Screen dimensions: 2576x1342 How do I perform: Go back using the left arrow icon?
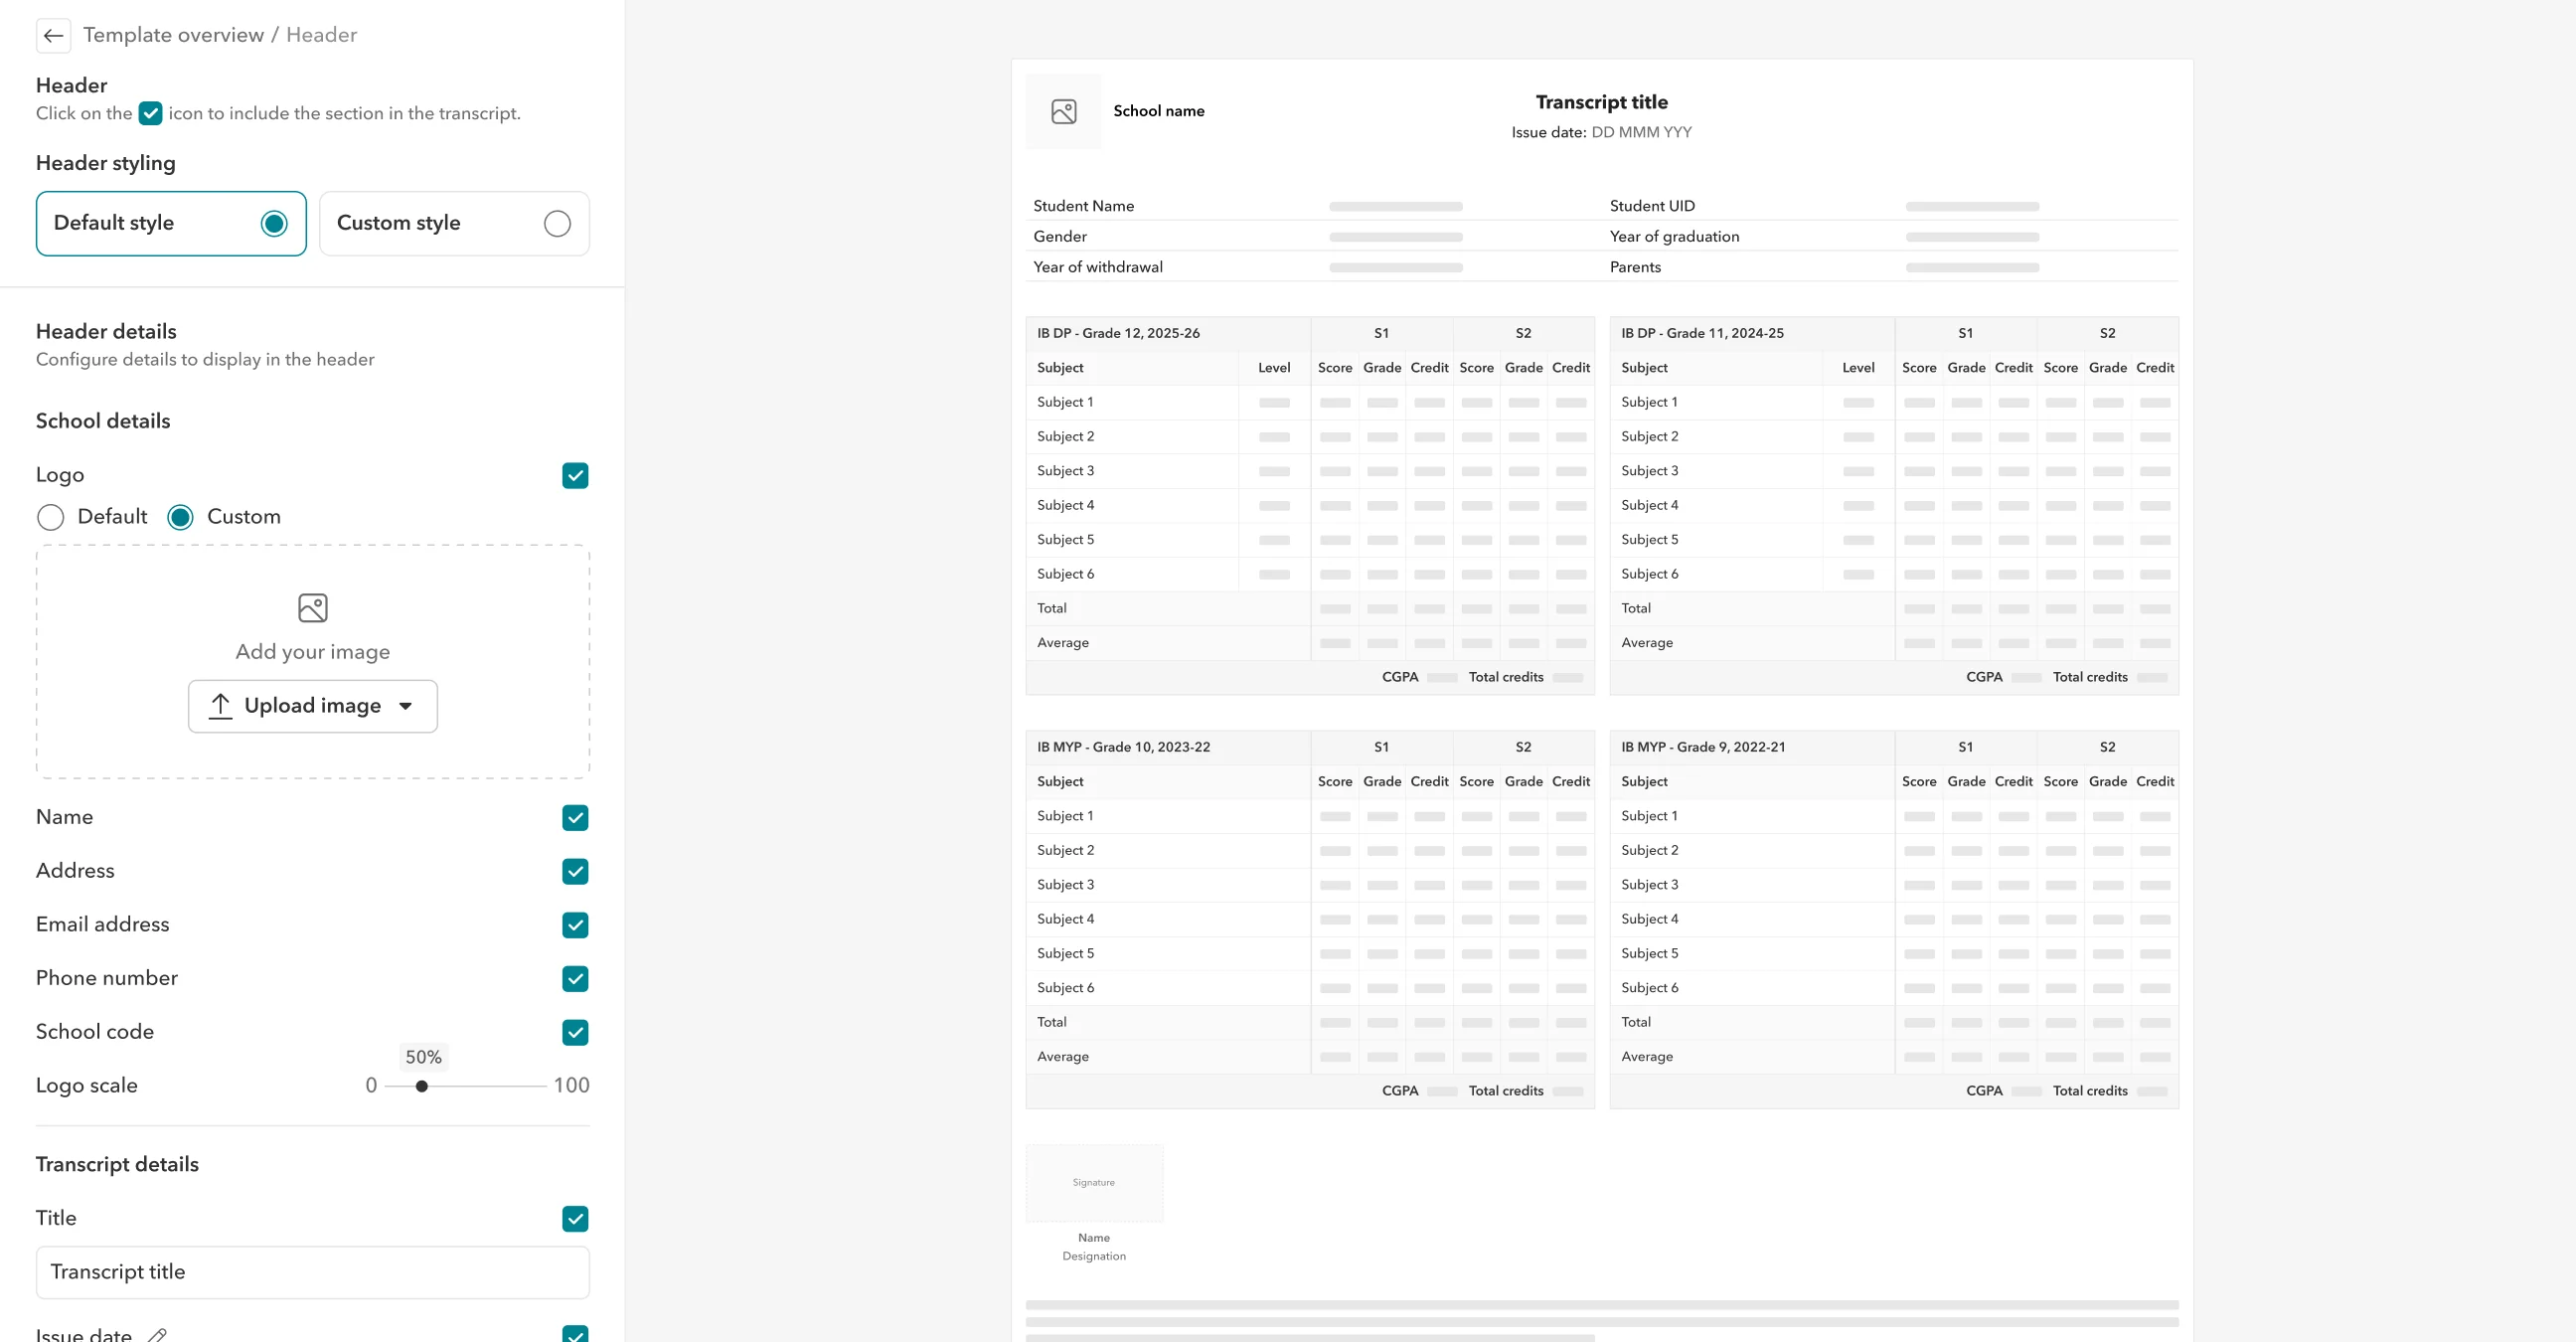click(53, 35)
